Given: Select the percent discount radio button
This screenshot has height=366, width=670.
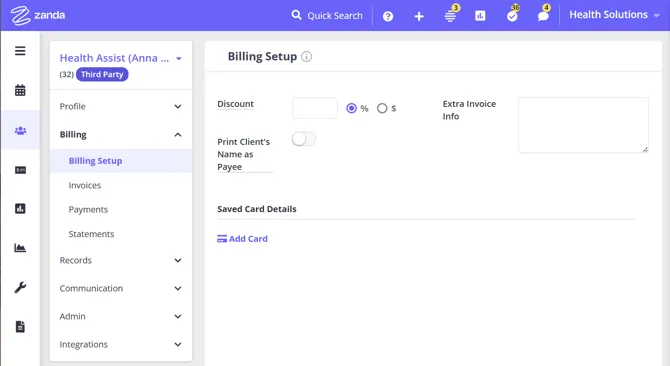Looking at the screenshot, I should (x=351, y=108).
